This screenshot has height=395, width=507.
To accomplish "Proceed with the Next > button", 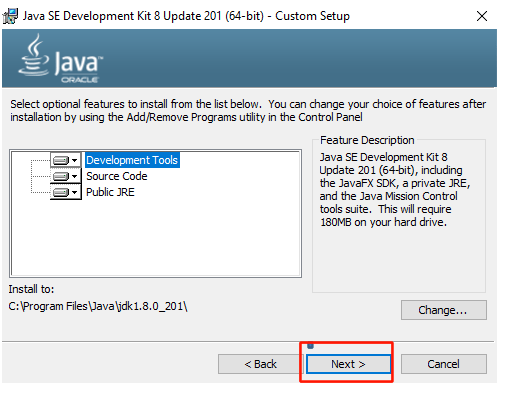I will (x=348, y=364).
